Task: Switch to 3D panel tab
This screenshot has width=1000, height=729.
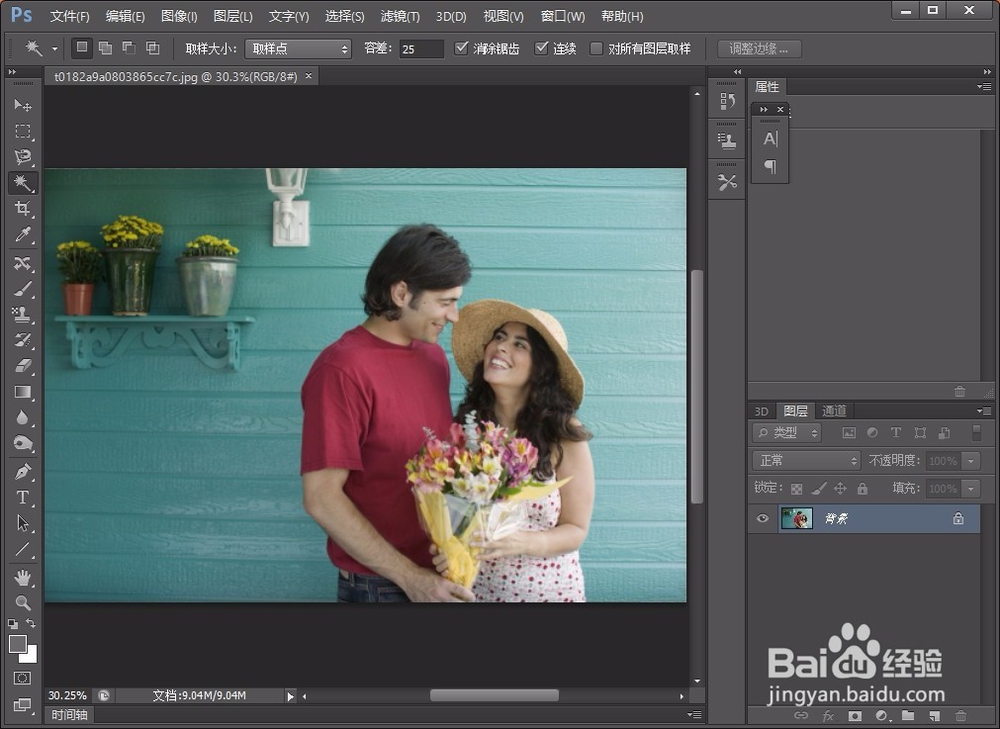Action: pos(761,411)
